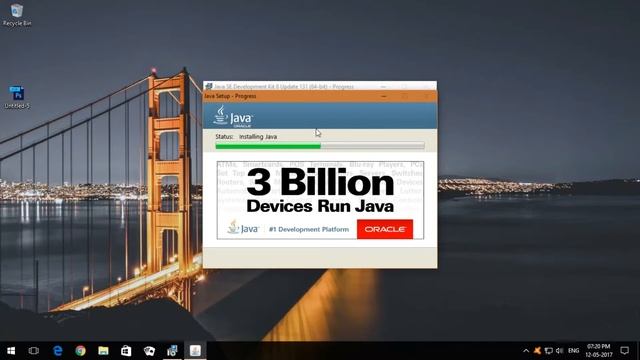Open the Windows Start menu

click(11, 351)
